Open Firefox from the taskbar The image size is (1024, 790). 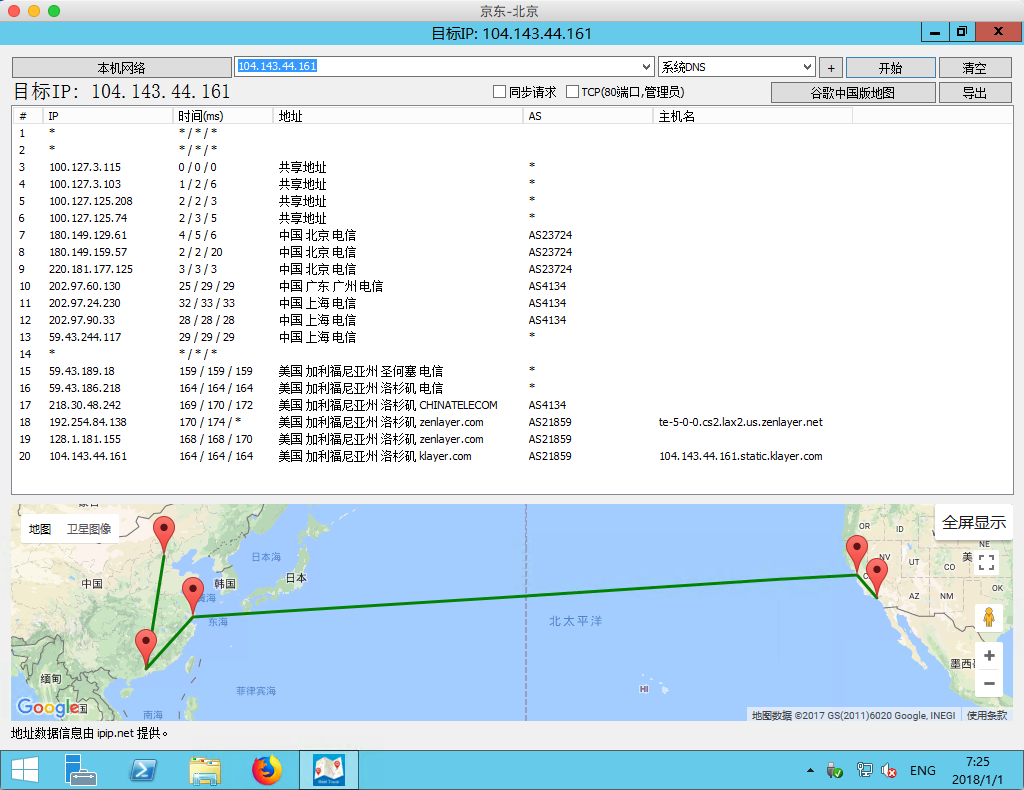pos(267,770)
